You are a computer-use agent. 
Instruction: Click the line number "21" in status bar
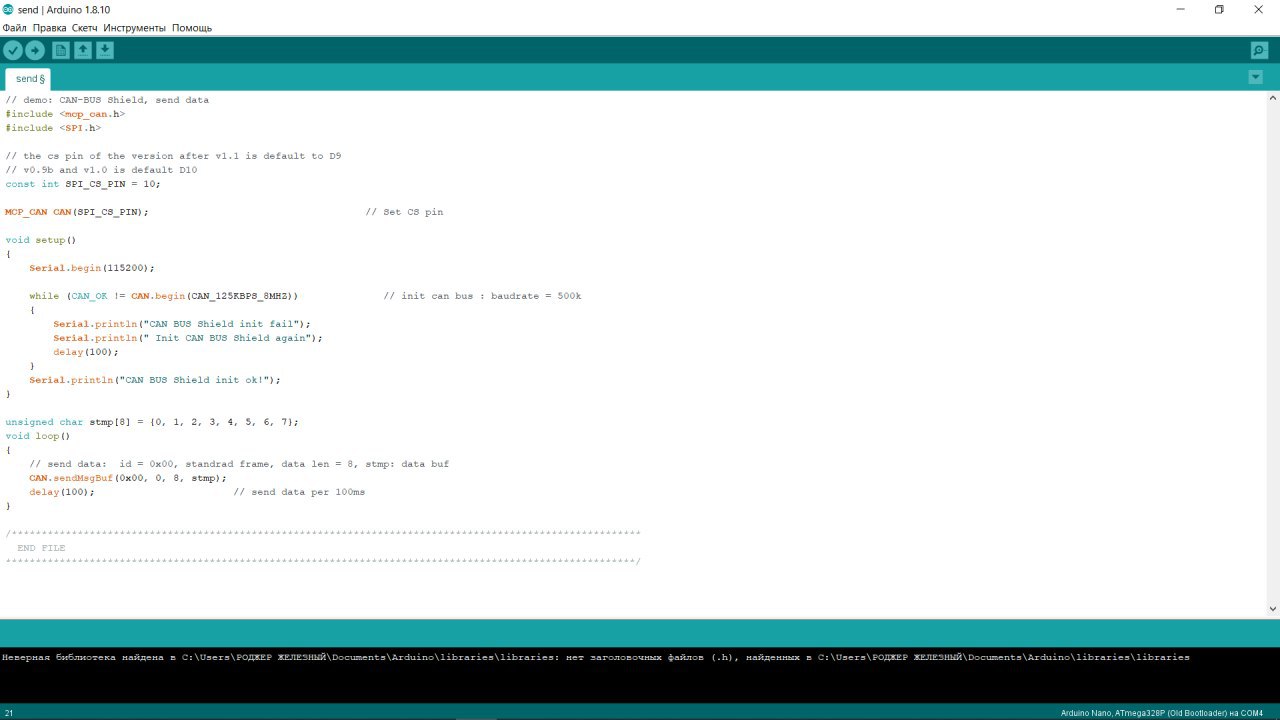[9, 713]
